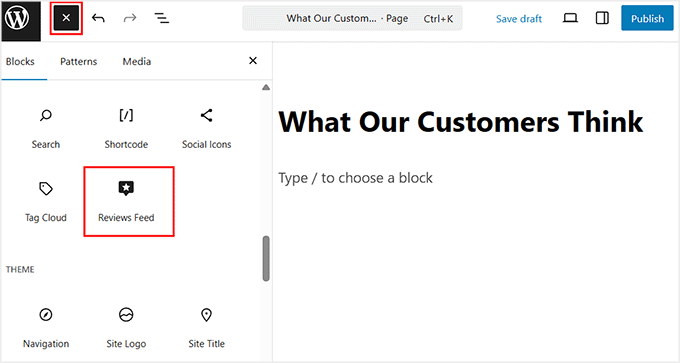Select the page title What Our Customers Think
The width and height of the screenshot is (680, 363).
pyautogui.click(x=461, y=121)
